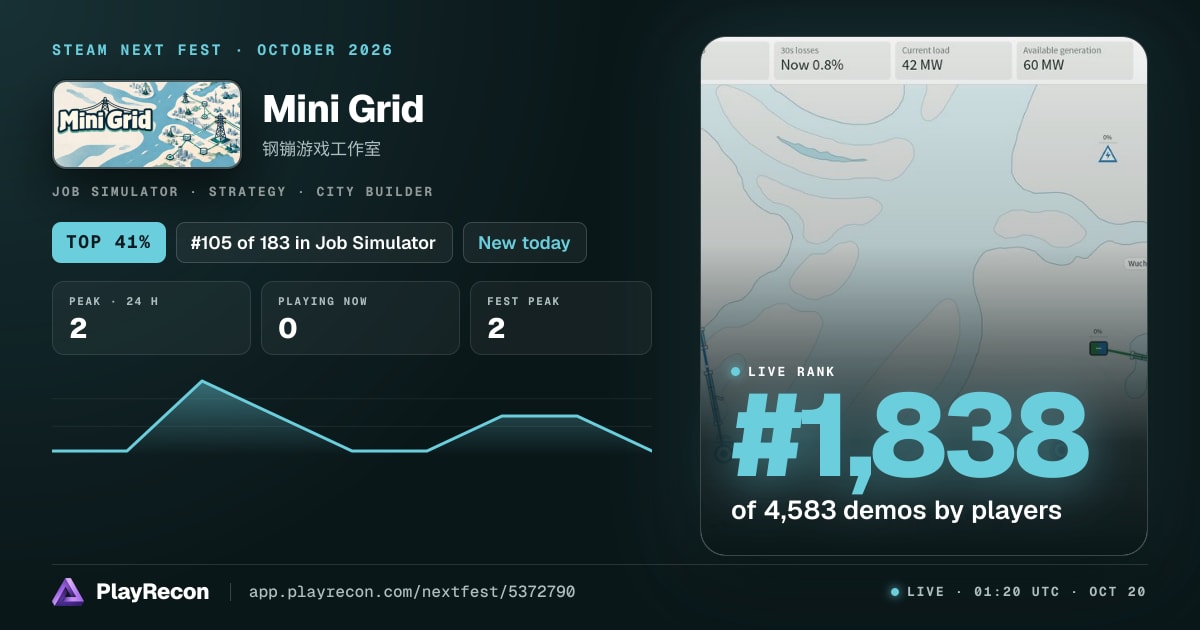This screenshot has height=630, width=1200.
Task: Click the green substation icon on map
Action: [1098, 348]
